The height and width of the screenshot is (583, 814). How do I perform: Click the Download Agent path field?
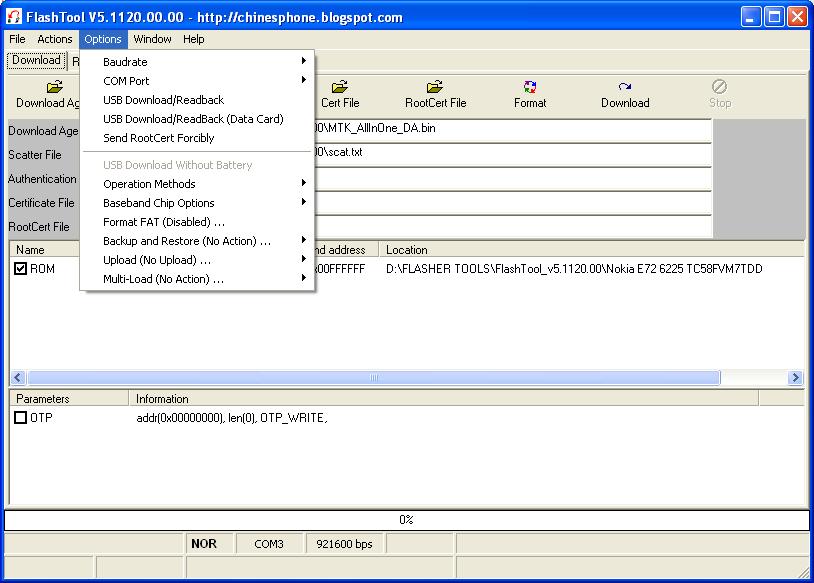[x=512, y=129]
